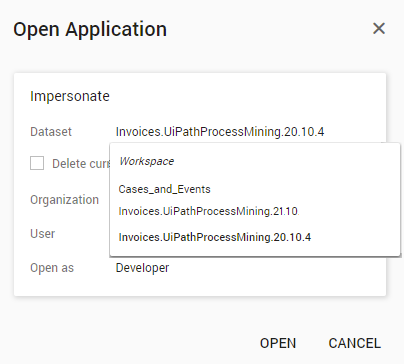Viewport: 404px width, 364px height.
Task: Click the Open as label
Action: (52, 268)
